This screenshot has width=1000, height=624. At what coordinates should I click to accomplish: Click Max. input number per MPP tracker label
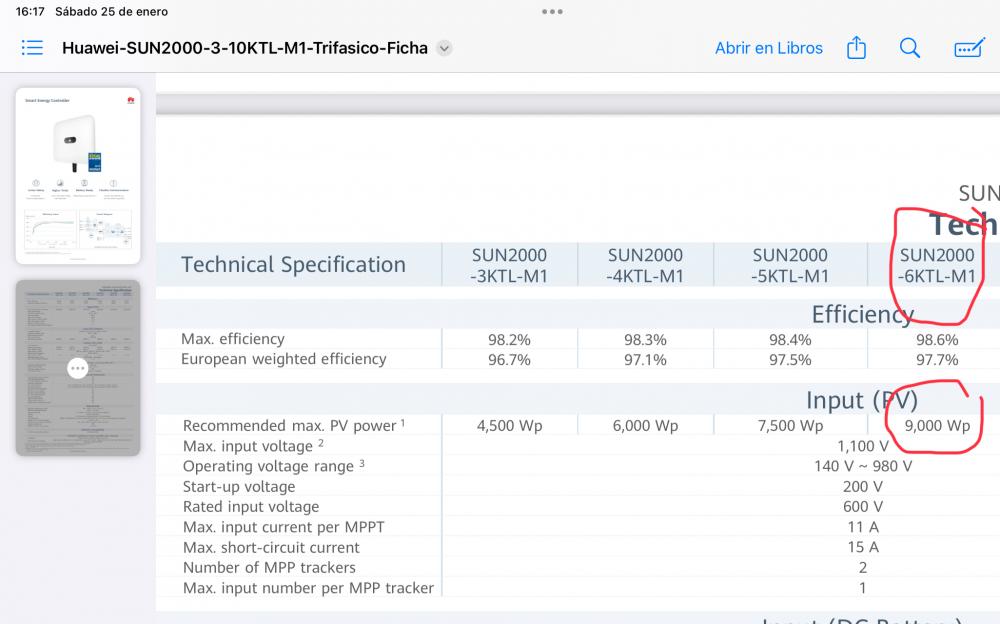tap(308, 588)
